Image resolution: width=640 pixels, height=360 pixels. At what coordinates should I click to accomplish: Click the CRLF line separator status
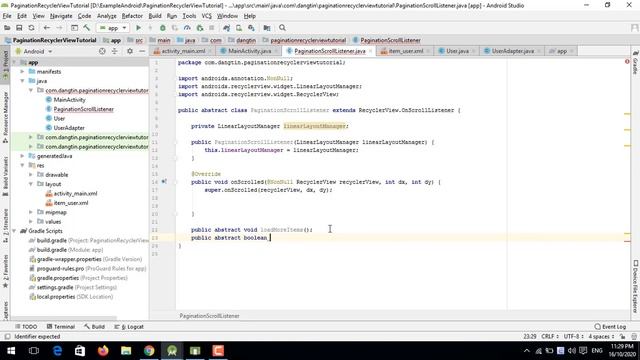tap(549, 336)
